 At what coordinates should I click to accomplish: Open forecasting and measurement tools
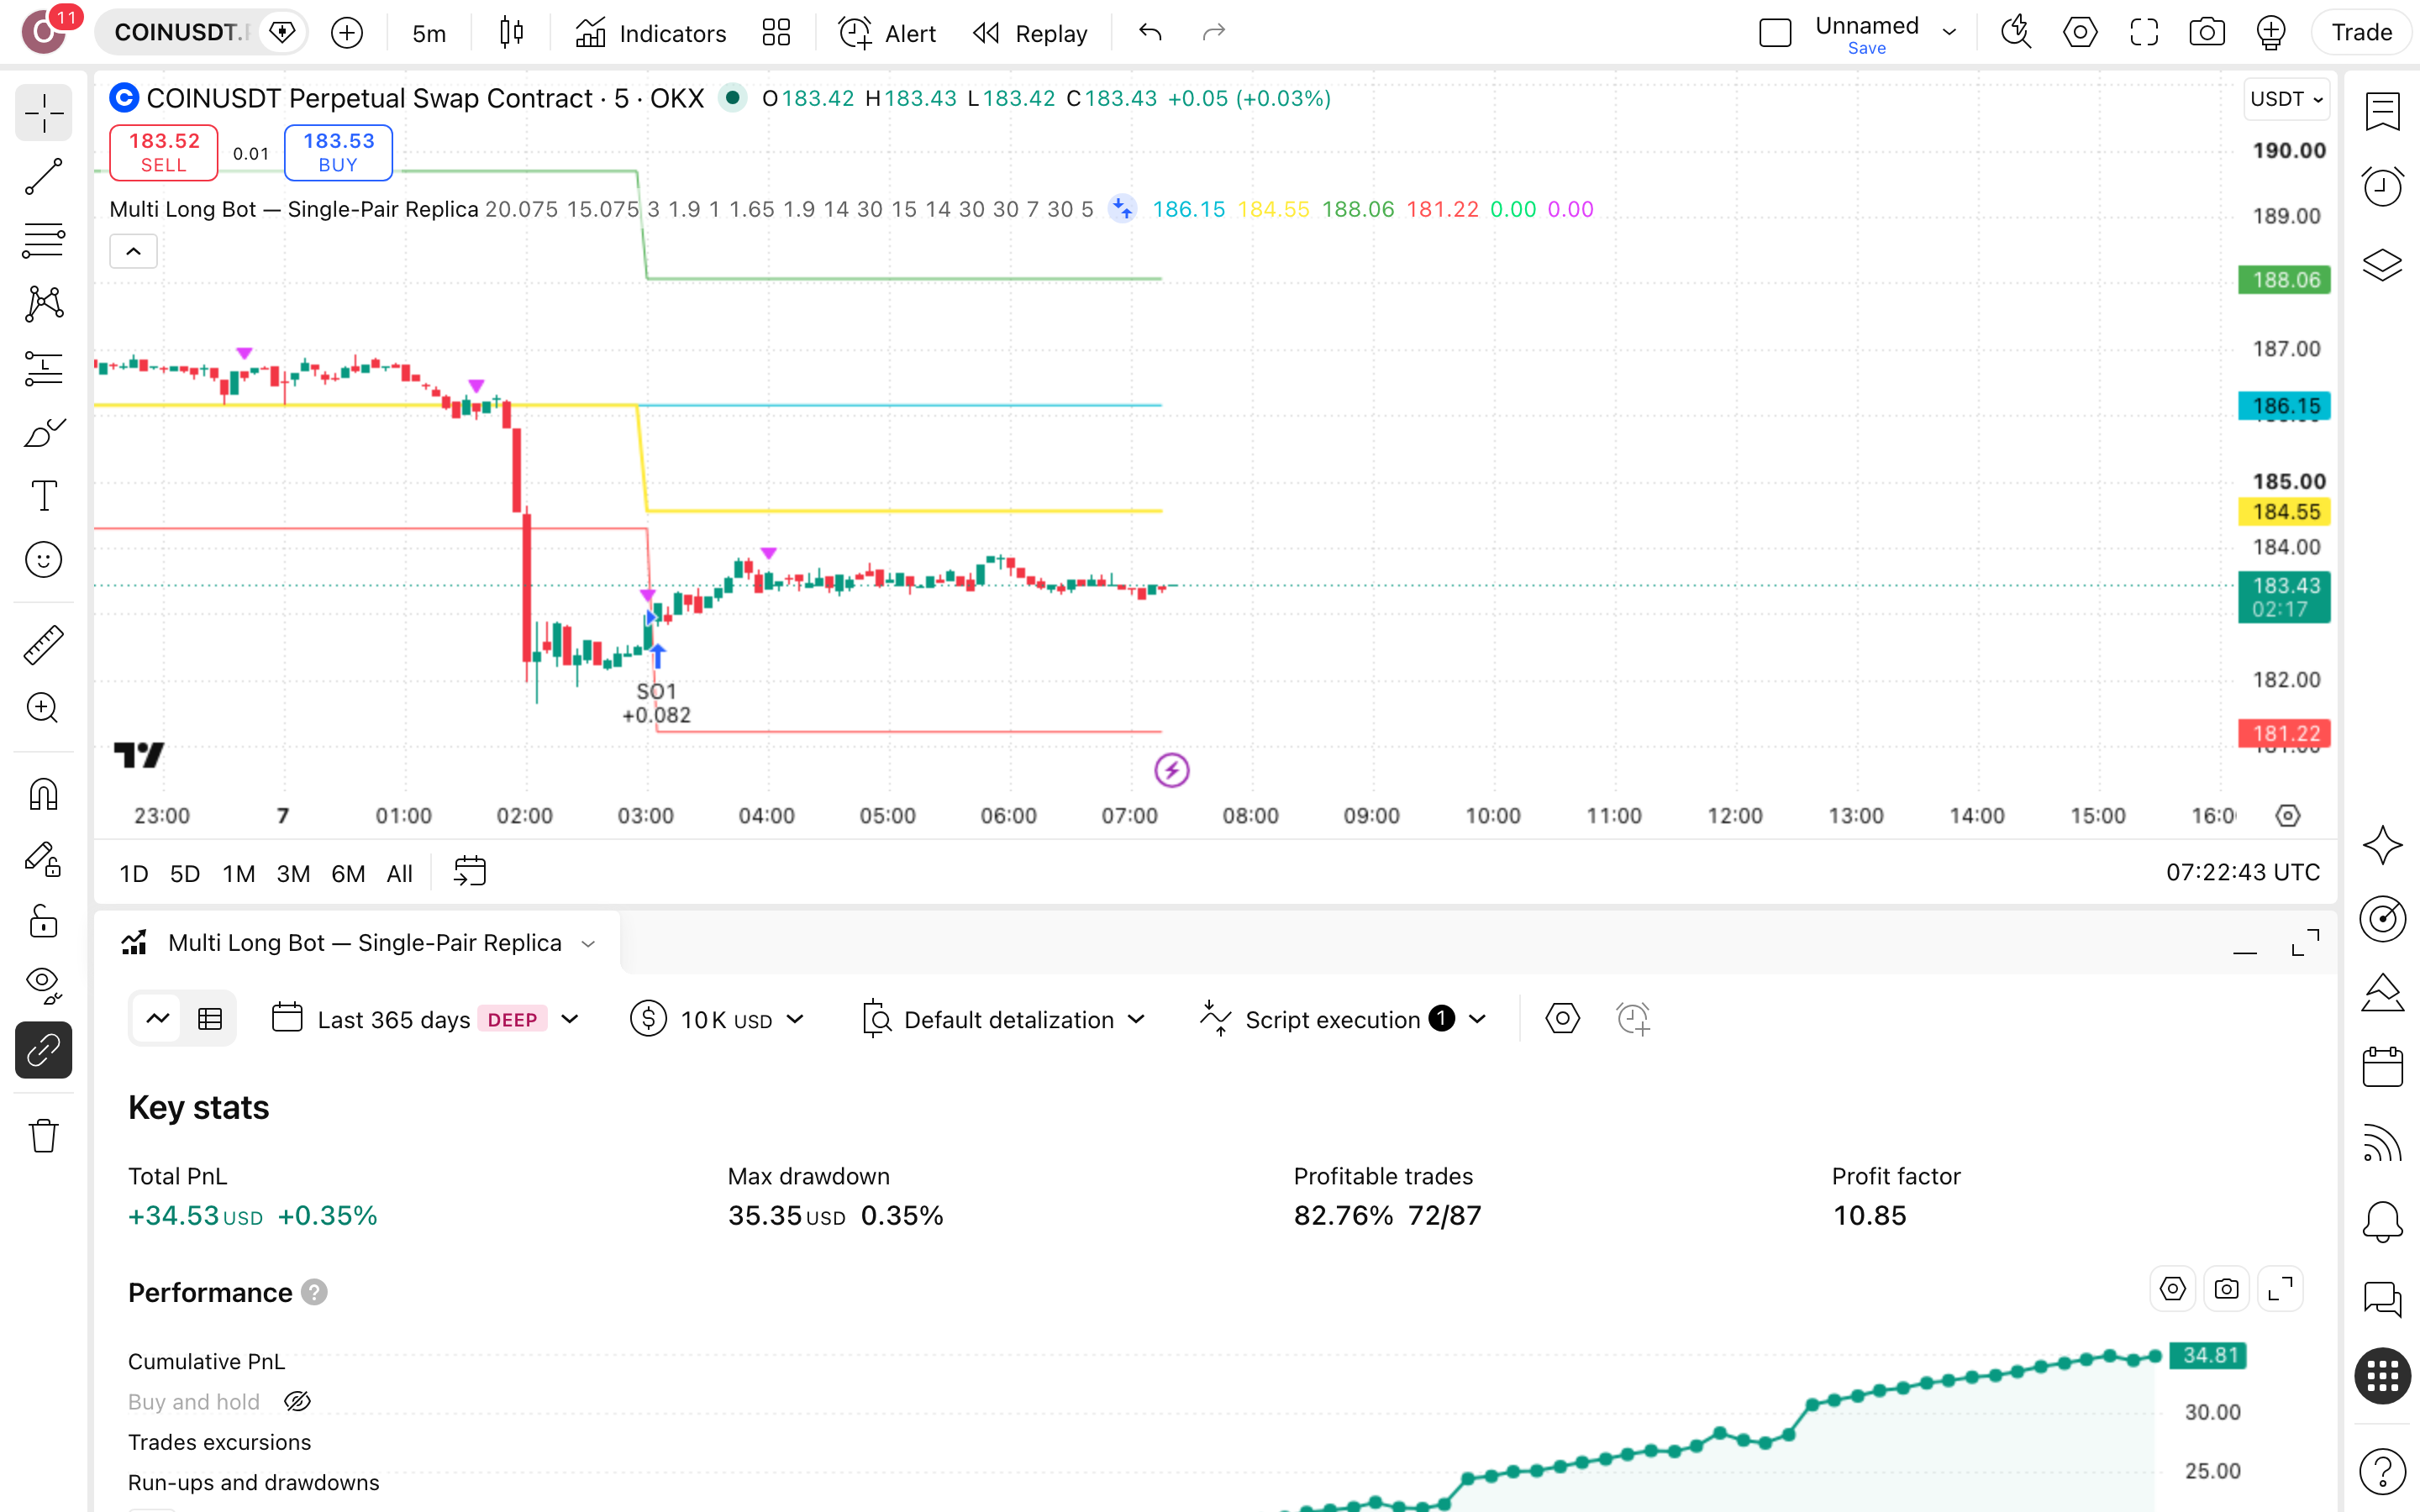43,368
